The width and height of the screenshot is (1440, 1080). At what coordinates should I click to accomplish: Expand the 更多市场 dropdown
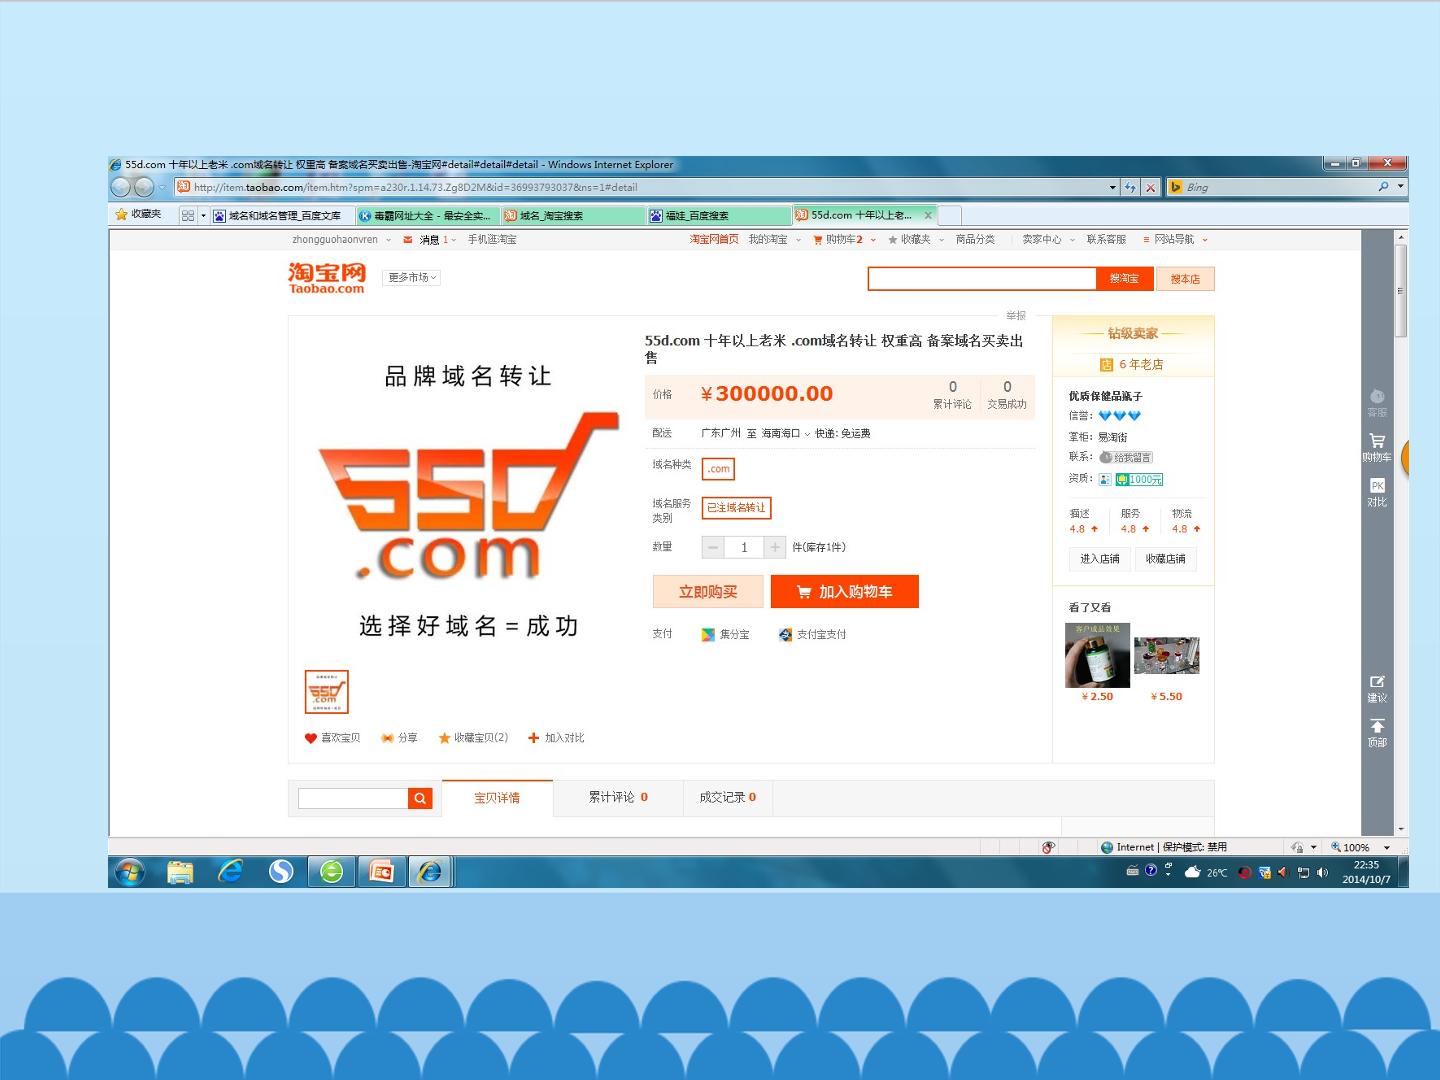412,278
